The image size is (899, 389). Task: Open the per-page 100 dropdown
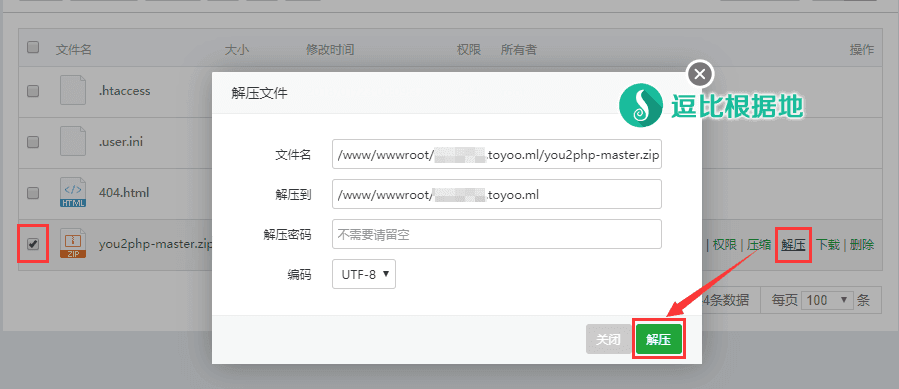(x=827, y=300)
